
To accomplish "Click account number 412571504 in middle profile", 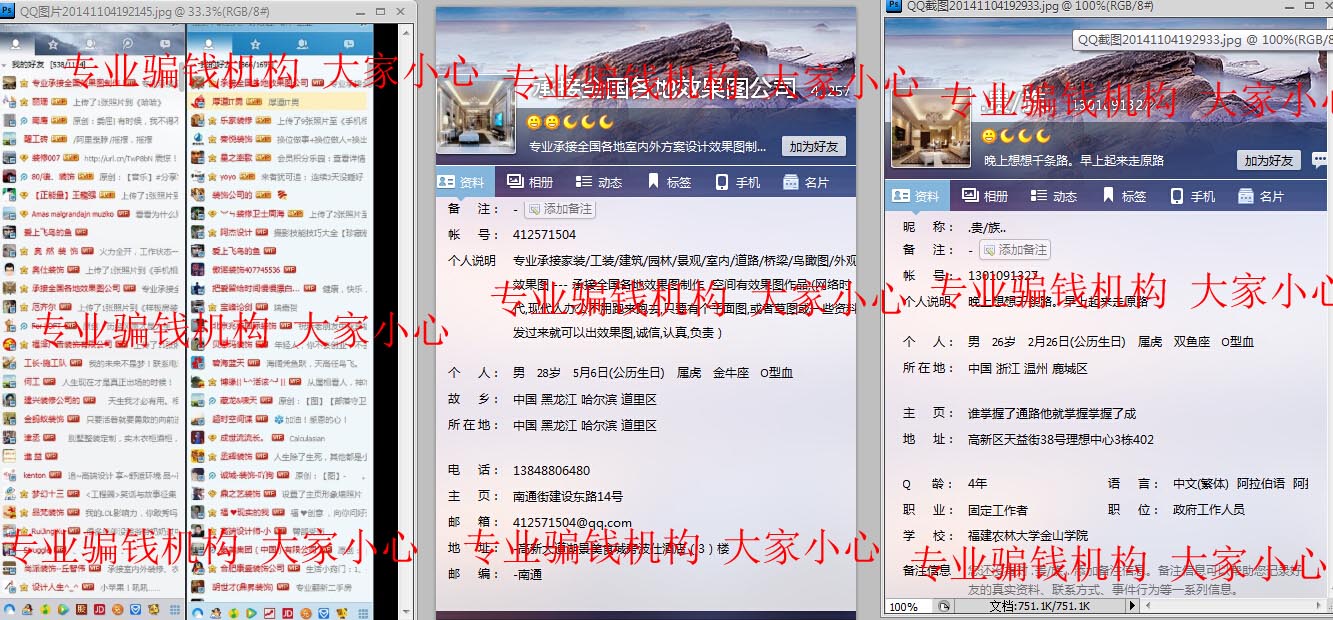I will [544, 235].
